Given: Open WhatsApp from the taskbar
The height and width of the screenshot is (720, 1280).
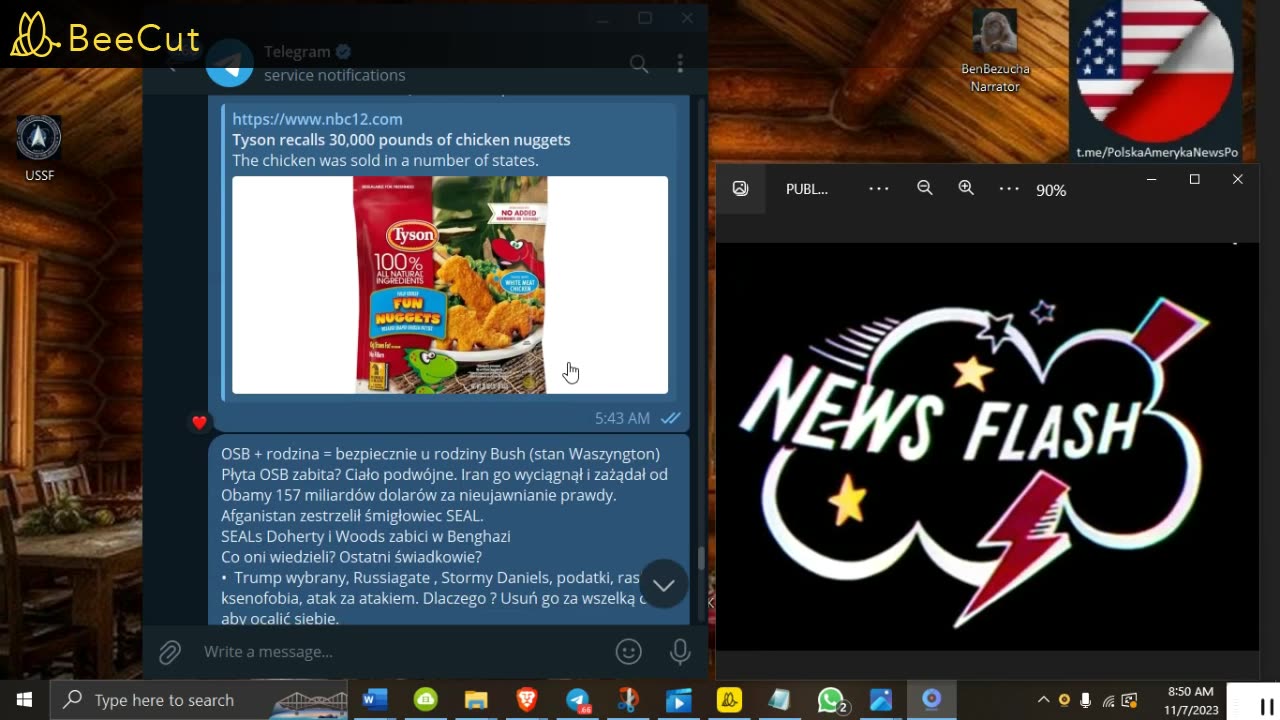Looking at the screenshot, I should click(831, 700).
